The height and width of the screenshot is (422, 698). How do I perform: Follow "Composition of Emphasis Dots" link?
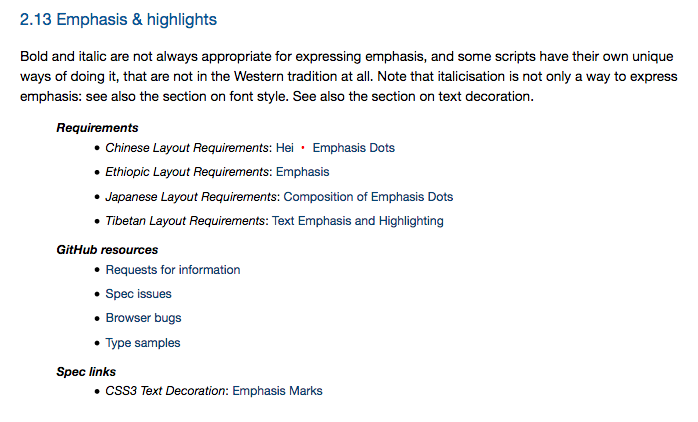point(368,197)
